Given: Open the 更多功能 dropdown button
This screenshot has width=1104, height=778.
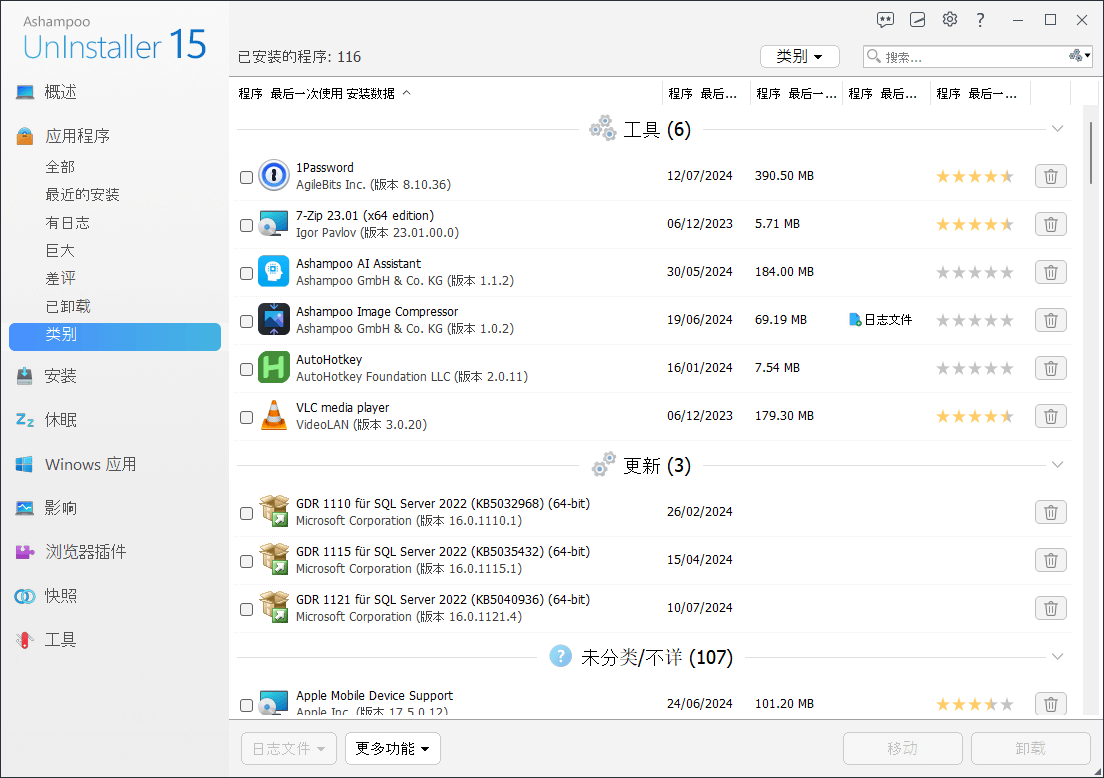Looking at the screenshot, I should (392, 748).
